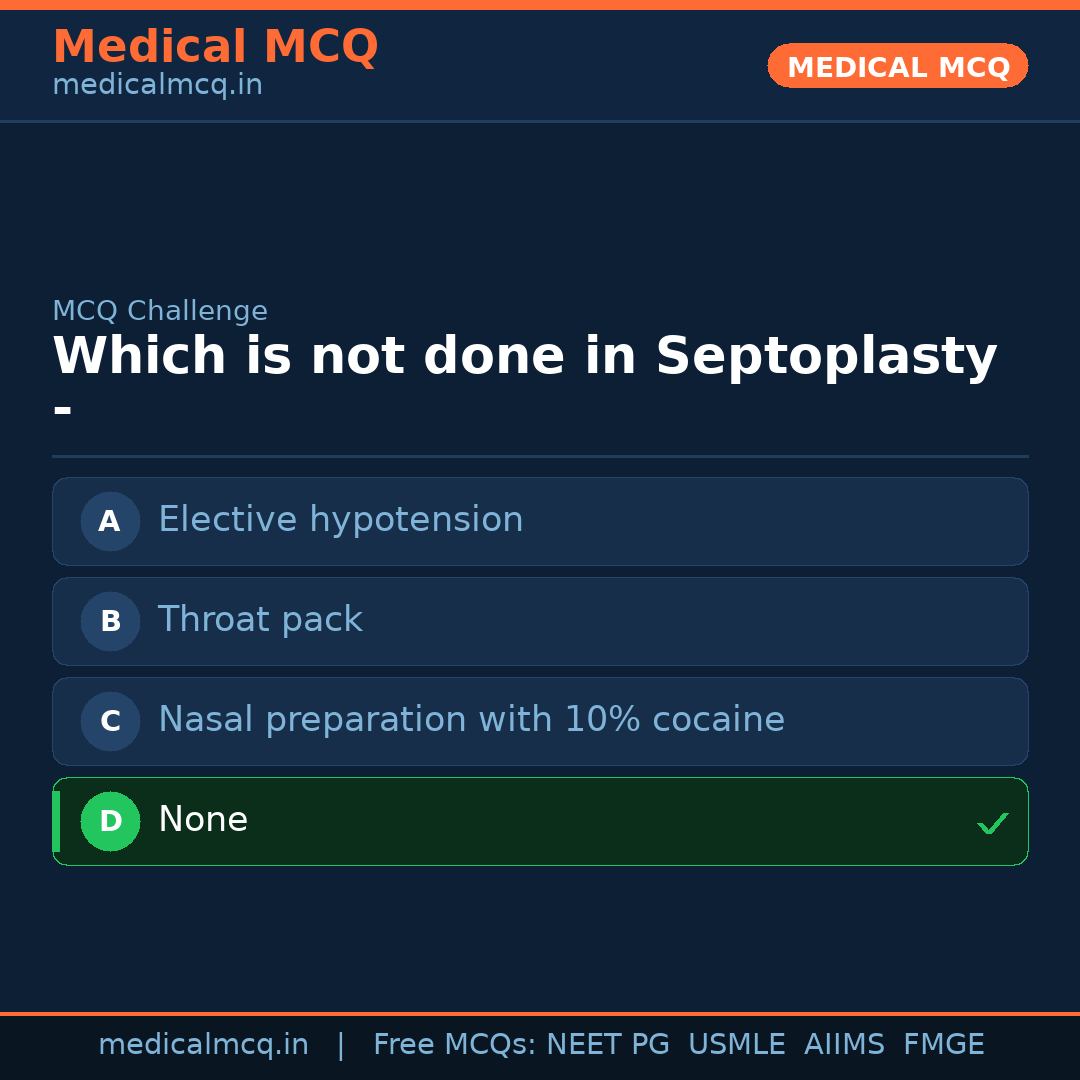Screen dimensions: 1080x1080
Task: Open medicalmcq.in link in the header
Action: (157, 86)
